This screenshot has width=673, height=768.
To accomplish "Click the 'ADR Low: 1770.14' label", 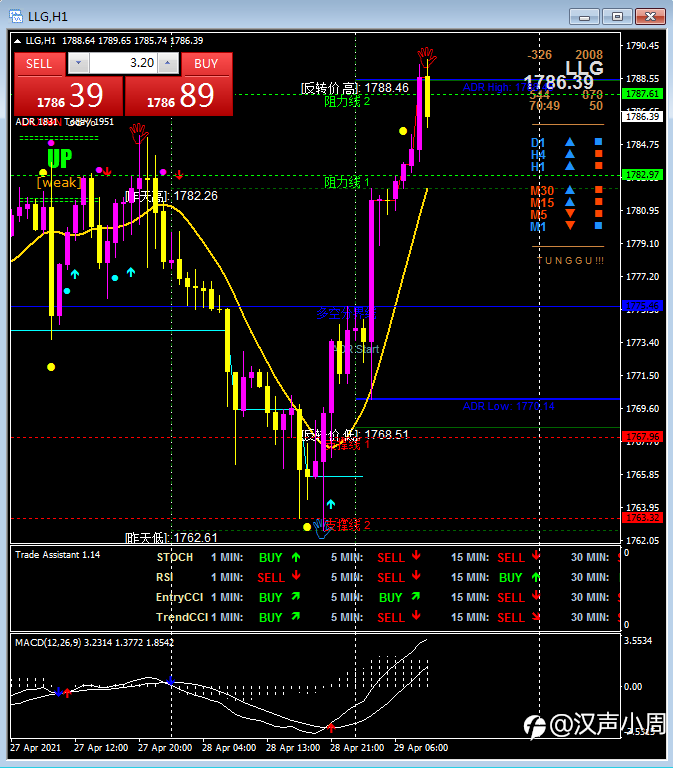I will (508, 406).
